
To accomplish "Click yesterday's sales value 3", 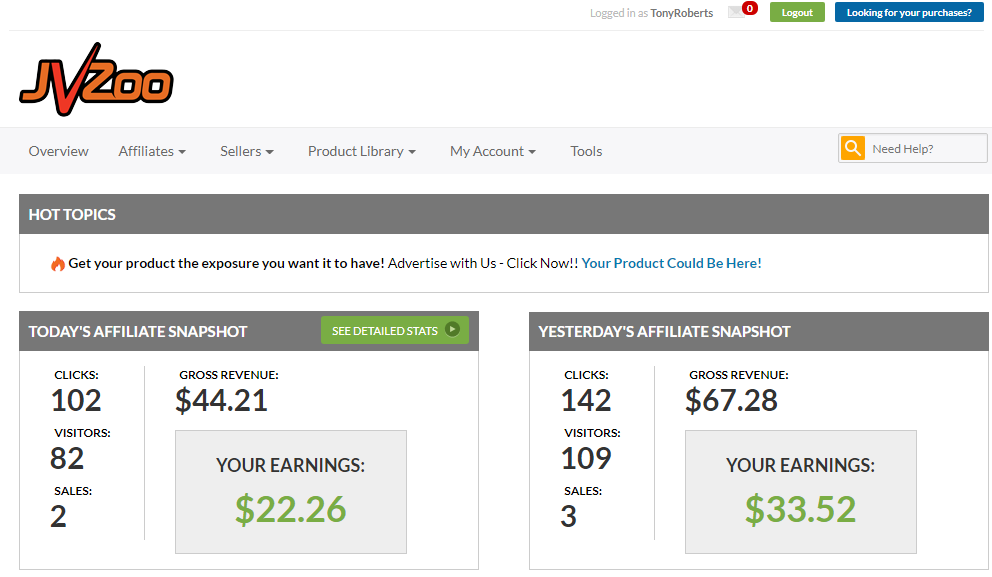I will [x=568, y=516].
